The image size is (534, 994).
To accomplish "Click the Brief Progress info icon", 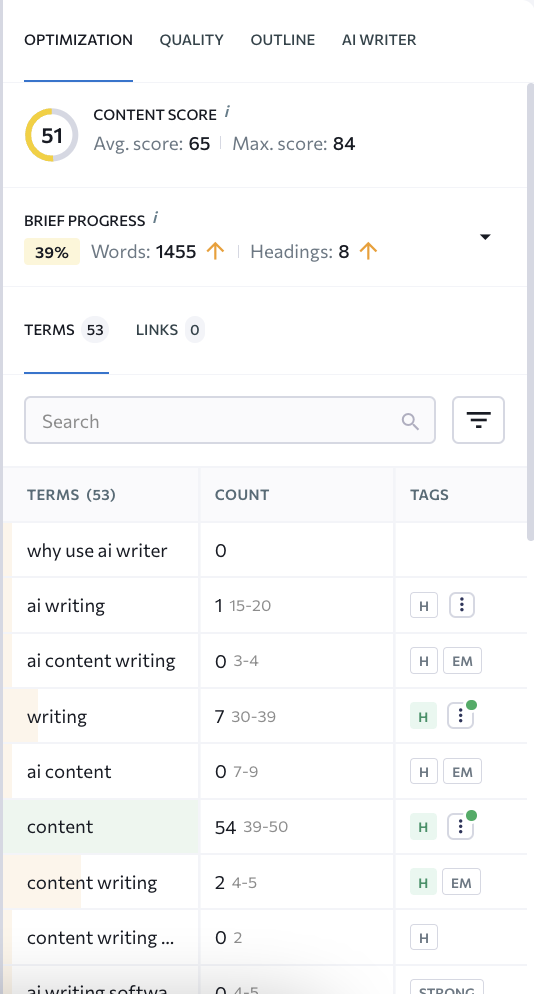I will [155, 219].
